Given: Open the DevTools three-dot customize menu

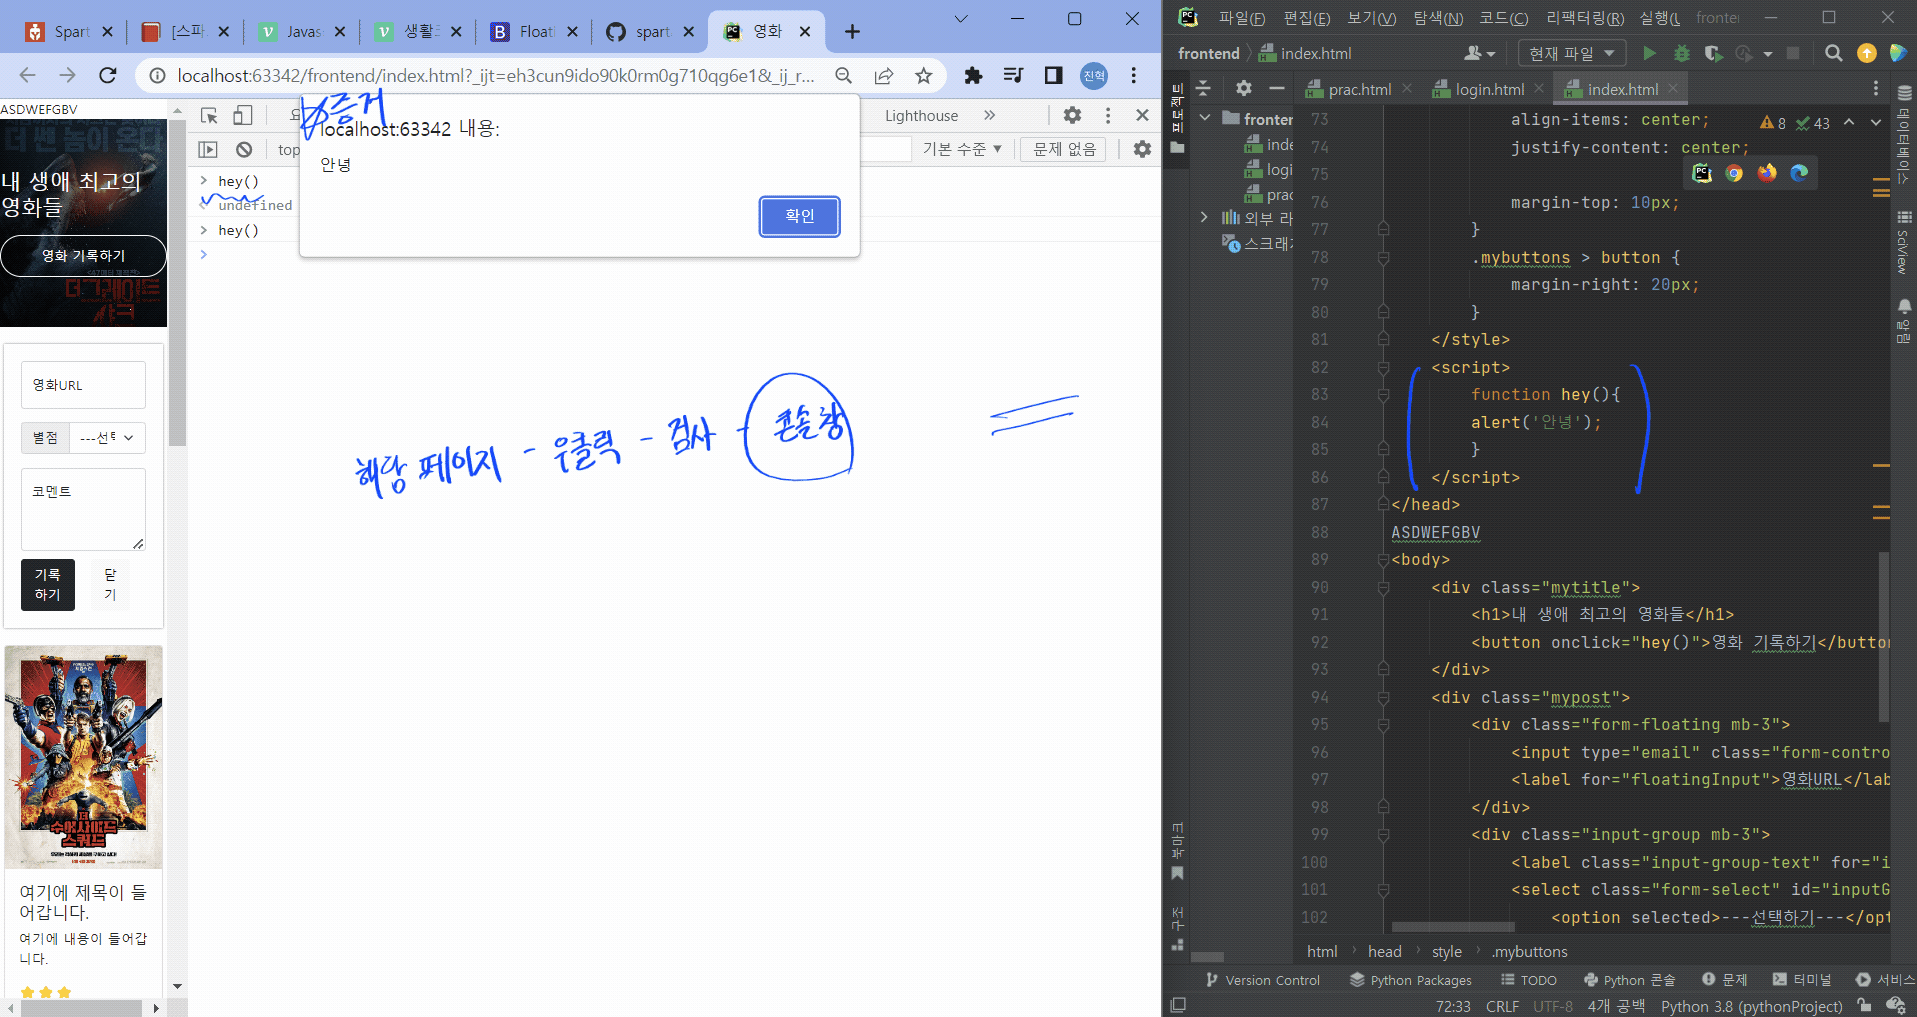Looking at the screenshot, I should [x=1107, y=115].
